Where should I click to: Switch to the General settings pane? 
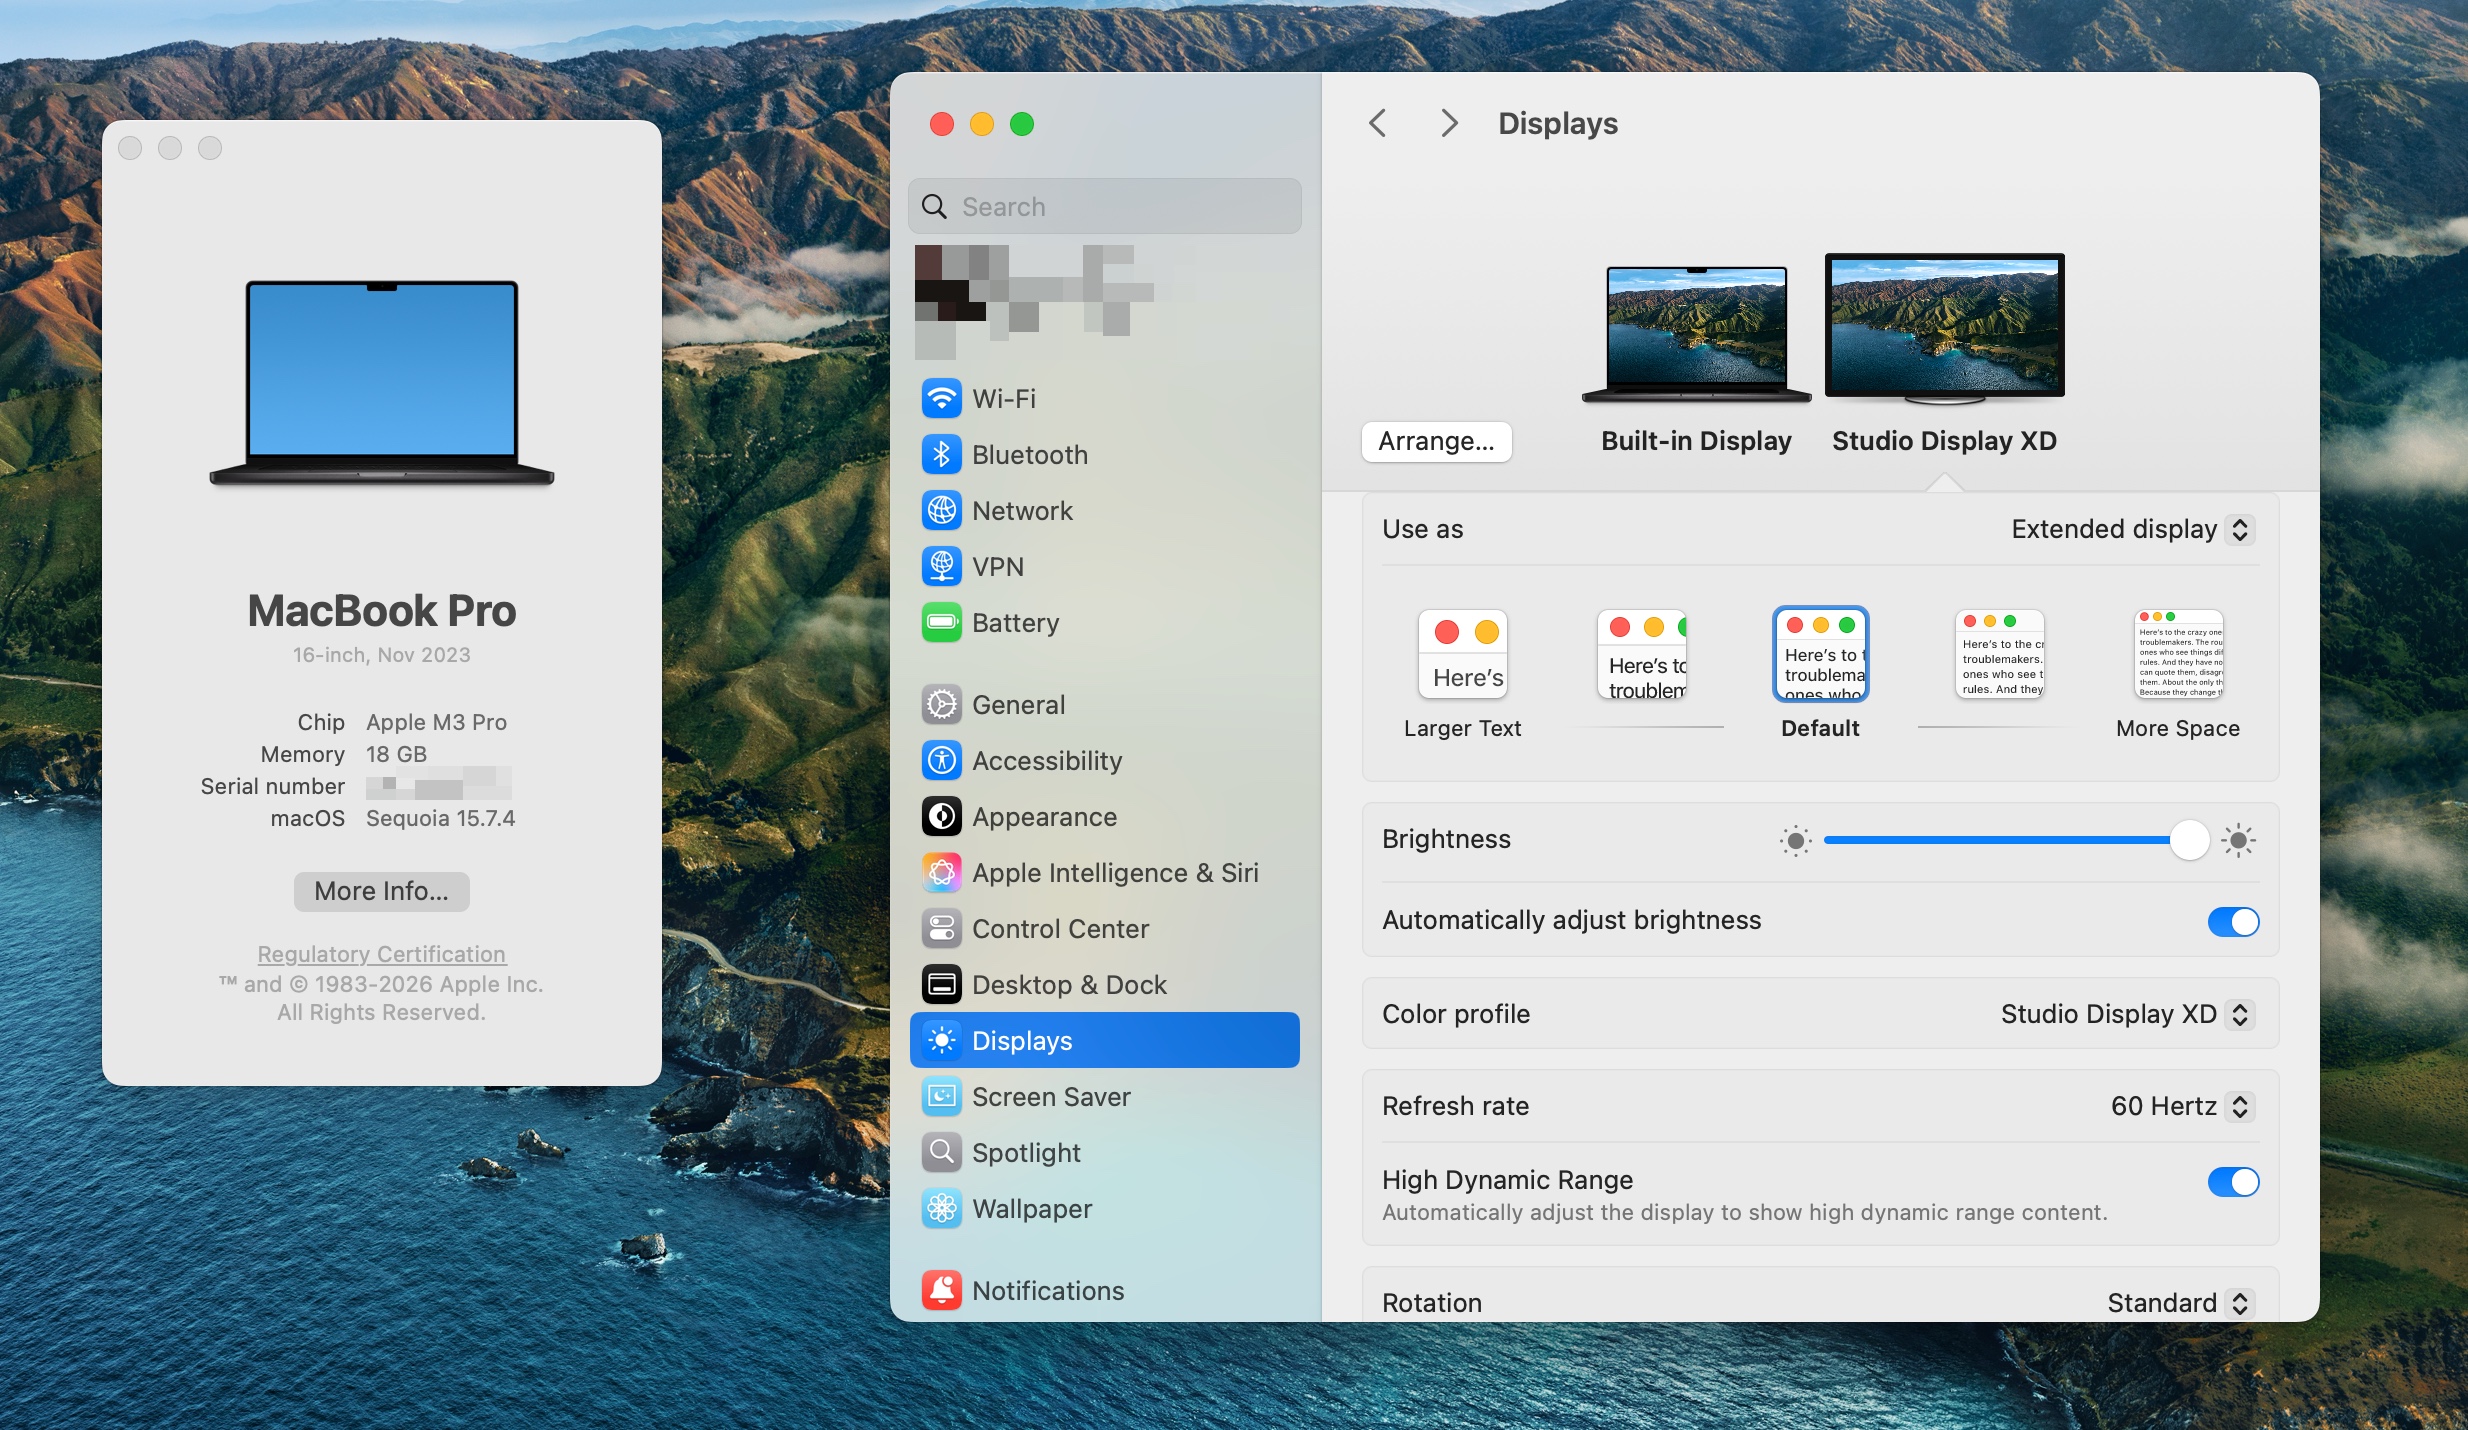click(1104, 705)
